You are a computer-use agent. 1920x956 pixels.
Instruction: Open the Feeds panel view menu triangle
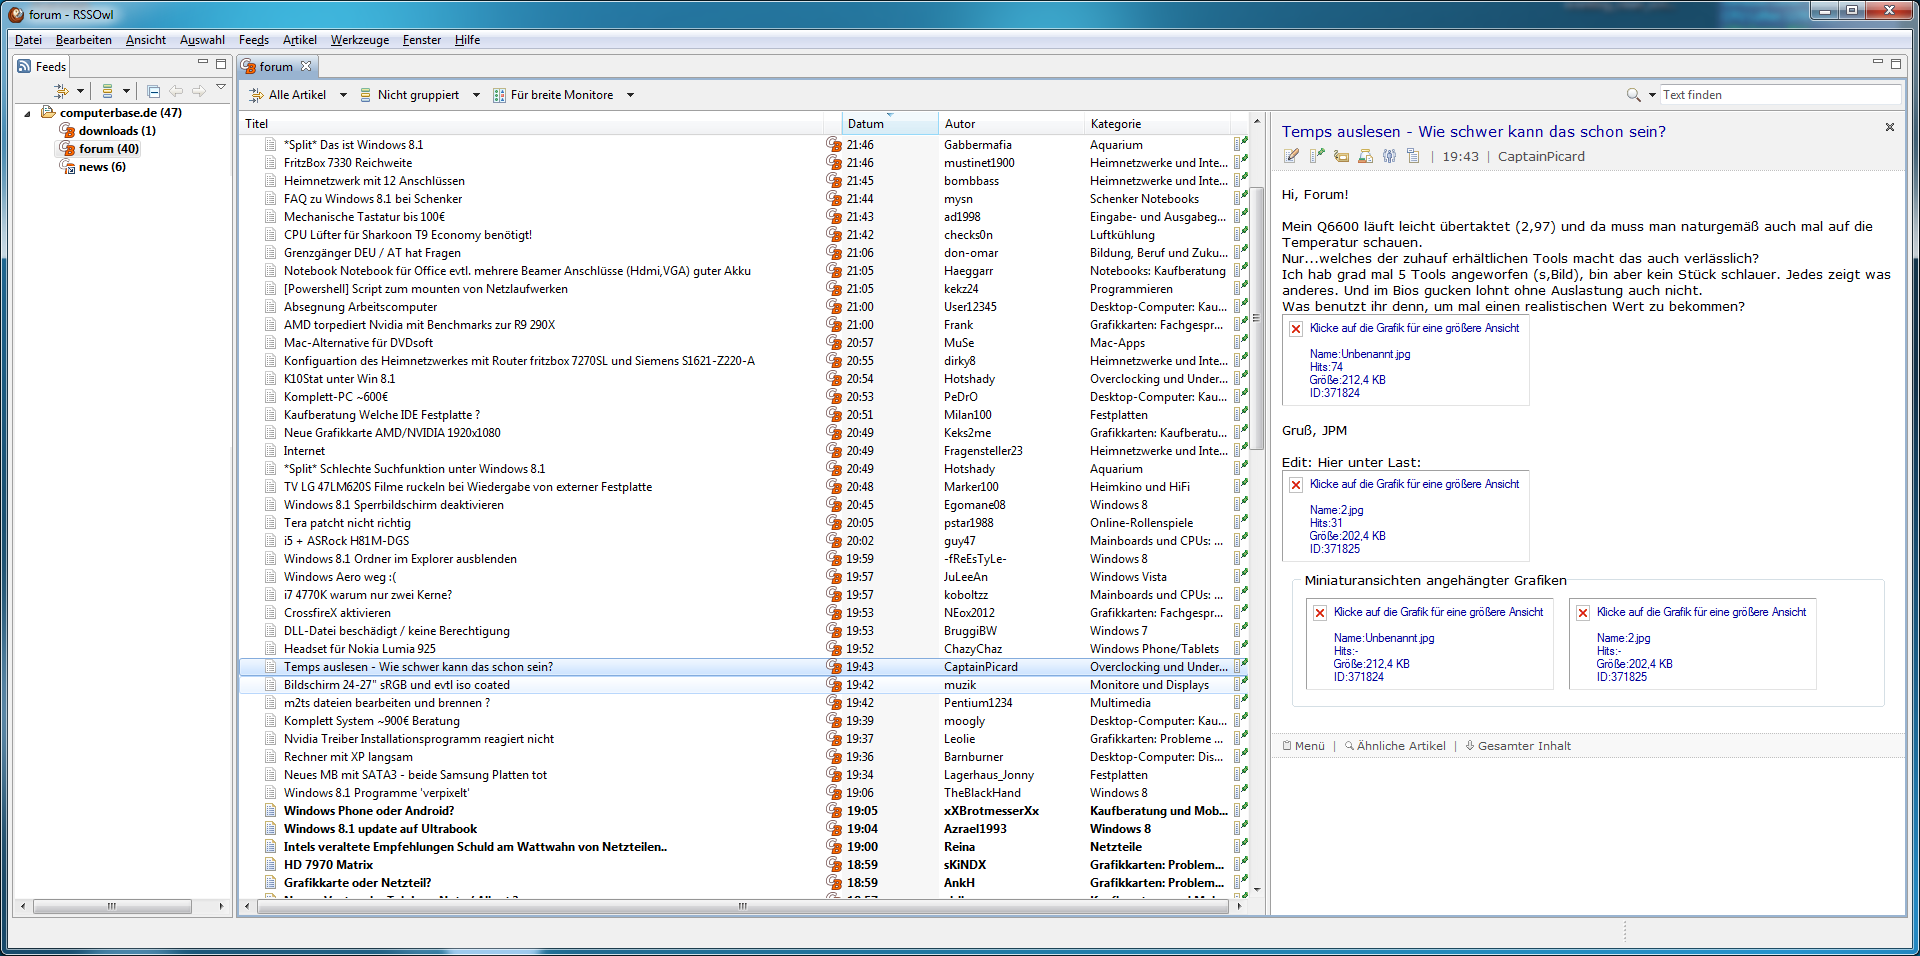pyautogui.click(x=221, y=88)
